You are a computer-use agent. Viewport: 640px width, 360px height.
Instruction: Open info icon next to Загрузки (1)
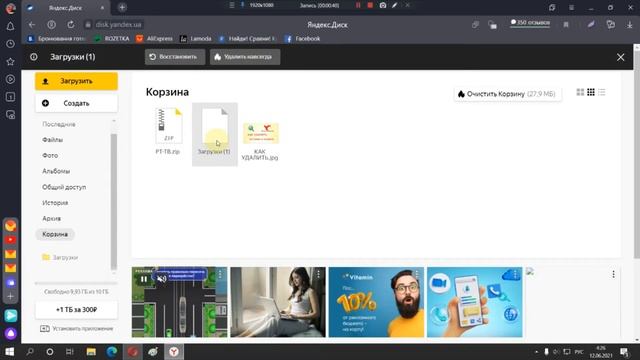(x=33, y=57)
